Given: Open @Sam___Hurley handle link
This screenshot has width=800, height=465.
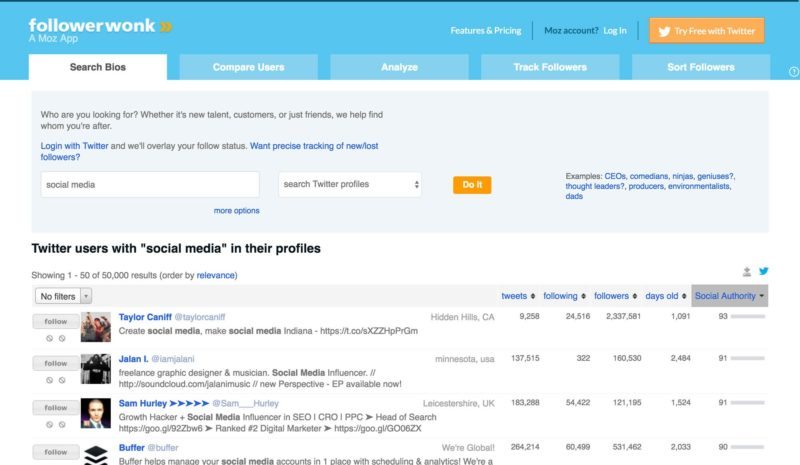Looking at the screenshot, I should click(245, 403).
